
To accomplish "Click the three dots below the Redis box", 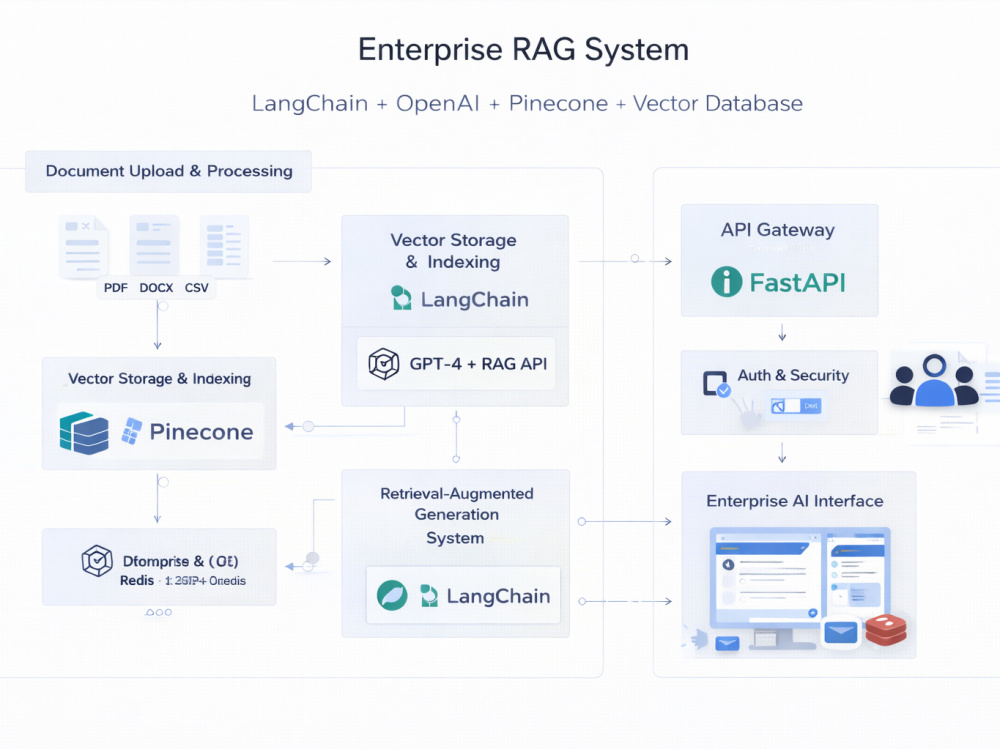I will (x=159, y=612).
